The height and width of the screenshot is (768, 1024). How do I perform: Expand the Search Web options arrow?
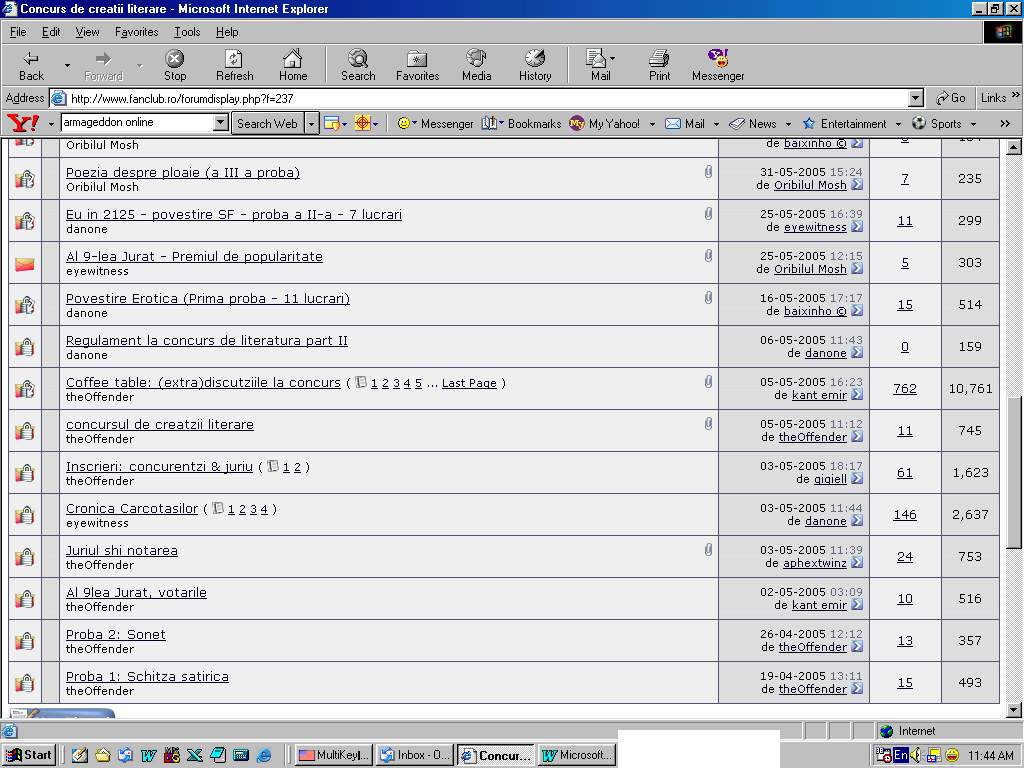[x=312, y=123]
